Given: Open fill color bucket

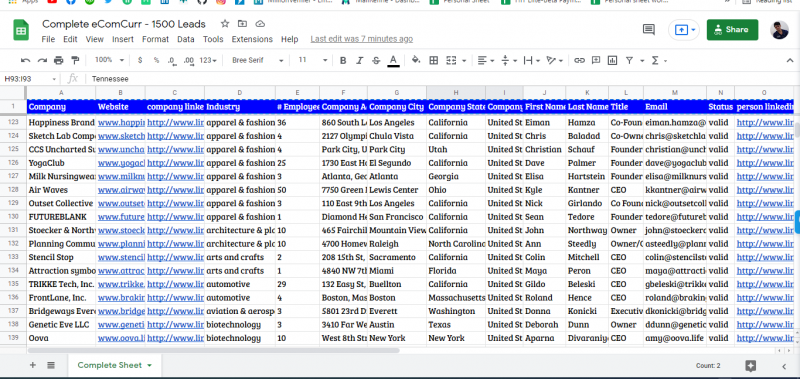Looking at the screenshot, I should pos(416,60).
